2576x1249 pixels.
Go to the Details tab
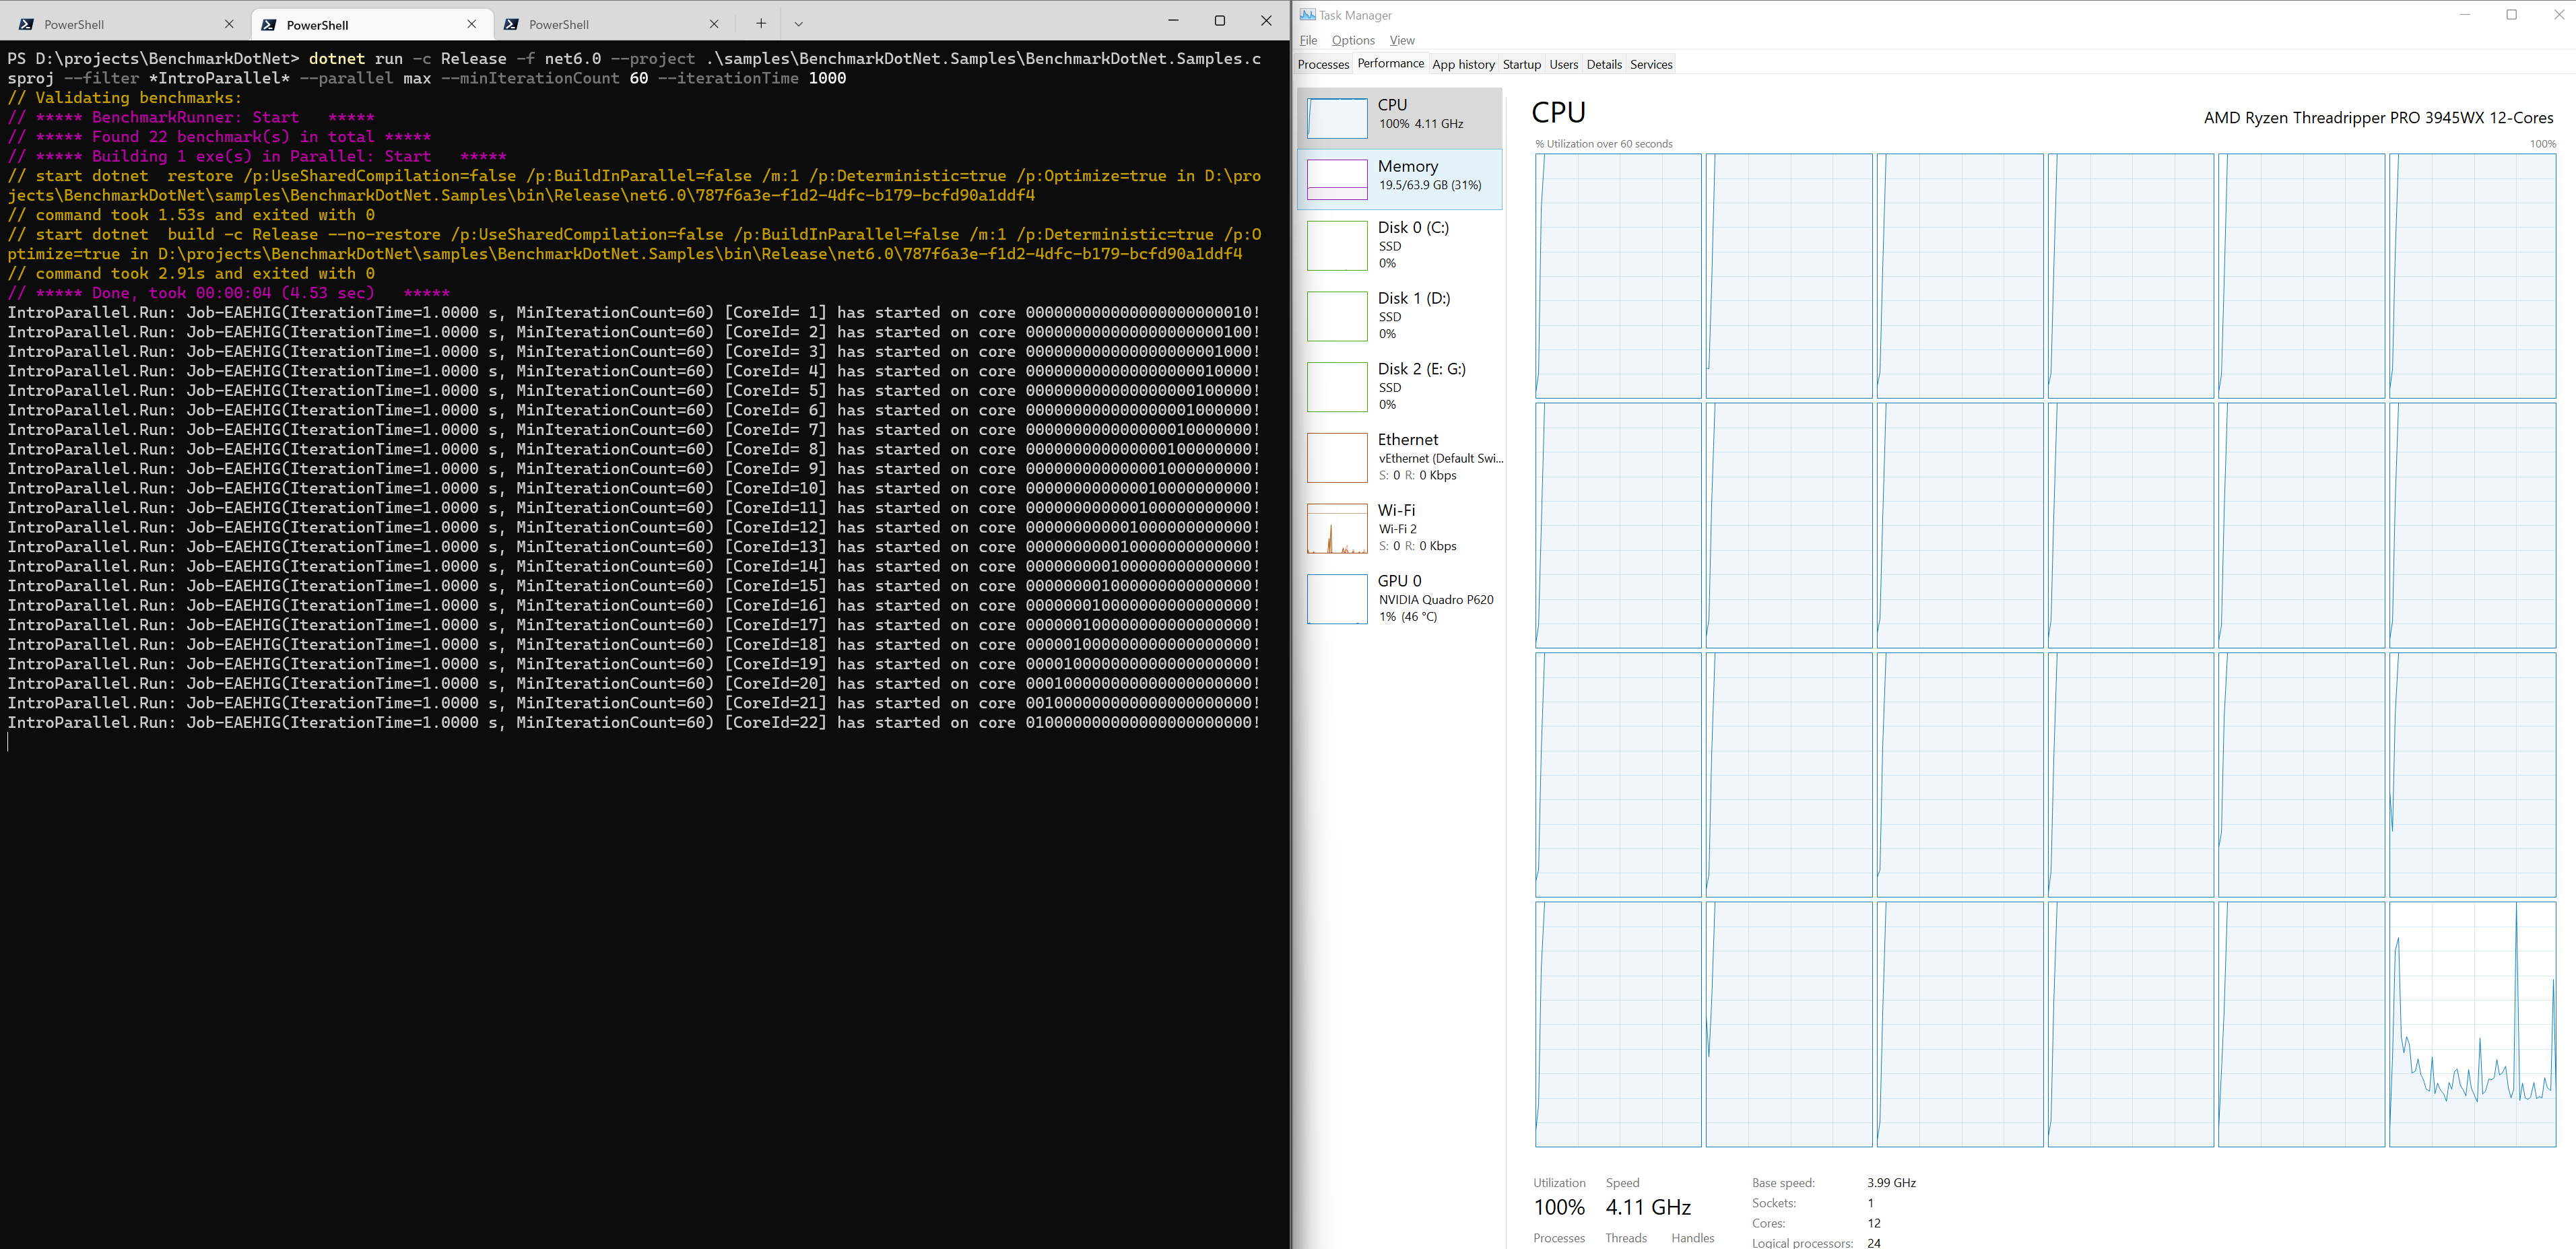click(1603, 64)
